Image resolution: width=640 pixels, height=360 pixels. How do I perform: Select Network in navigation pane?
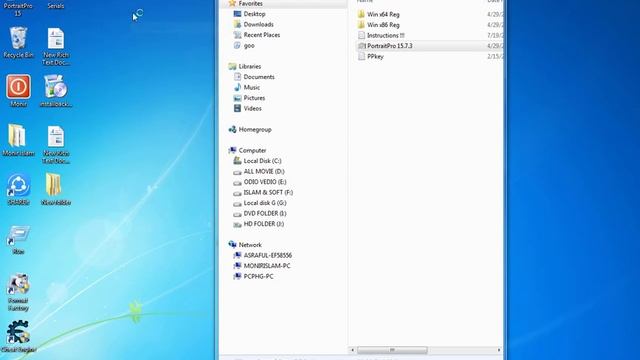(245, 245)
